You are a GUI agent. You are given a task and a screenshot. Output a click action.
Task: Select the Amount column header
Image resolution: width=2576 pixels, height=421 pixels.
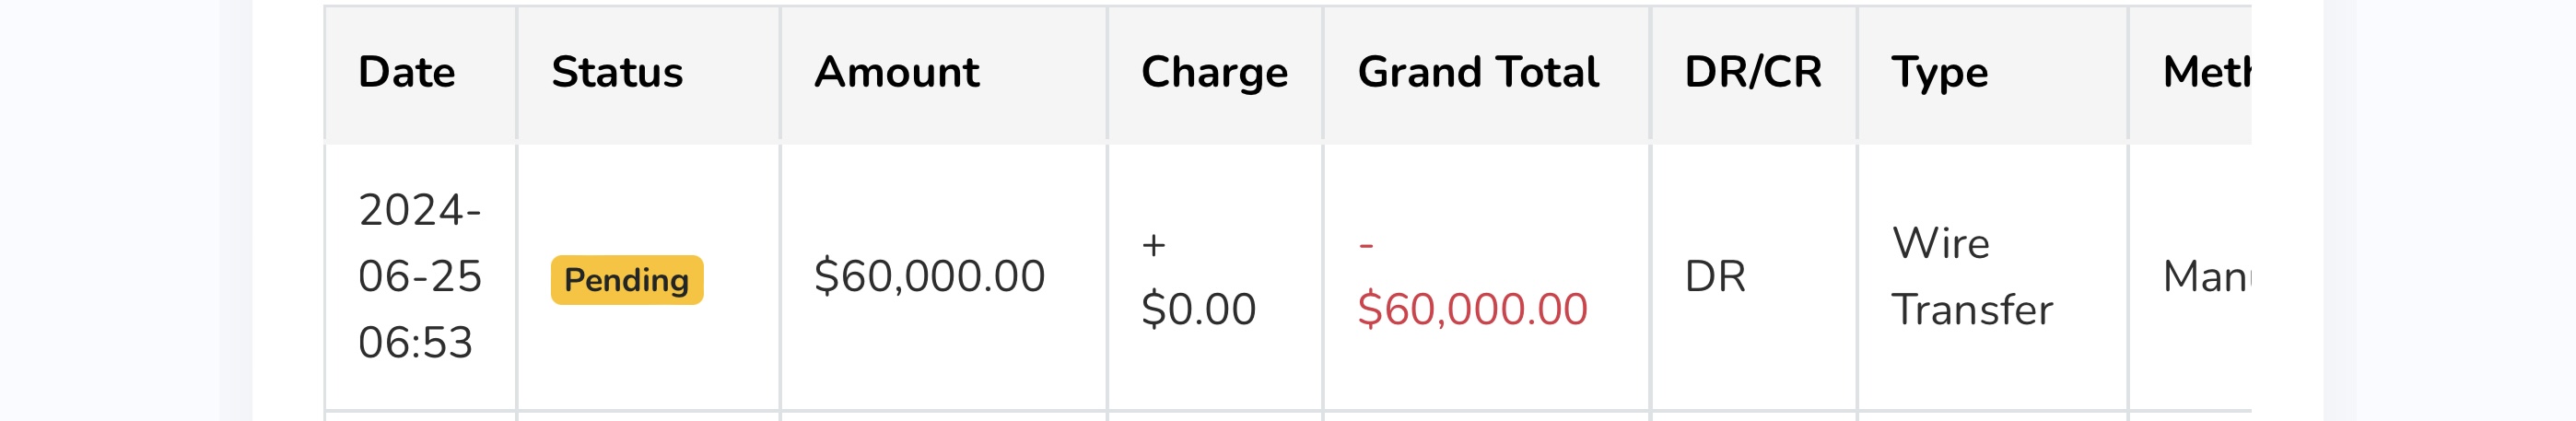pos(896,73)
